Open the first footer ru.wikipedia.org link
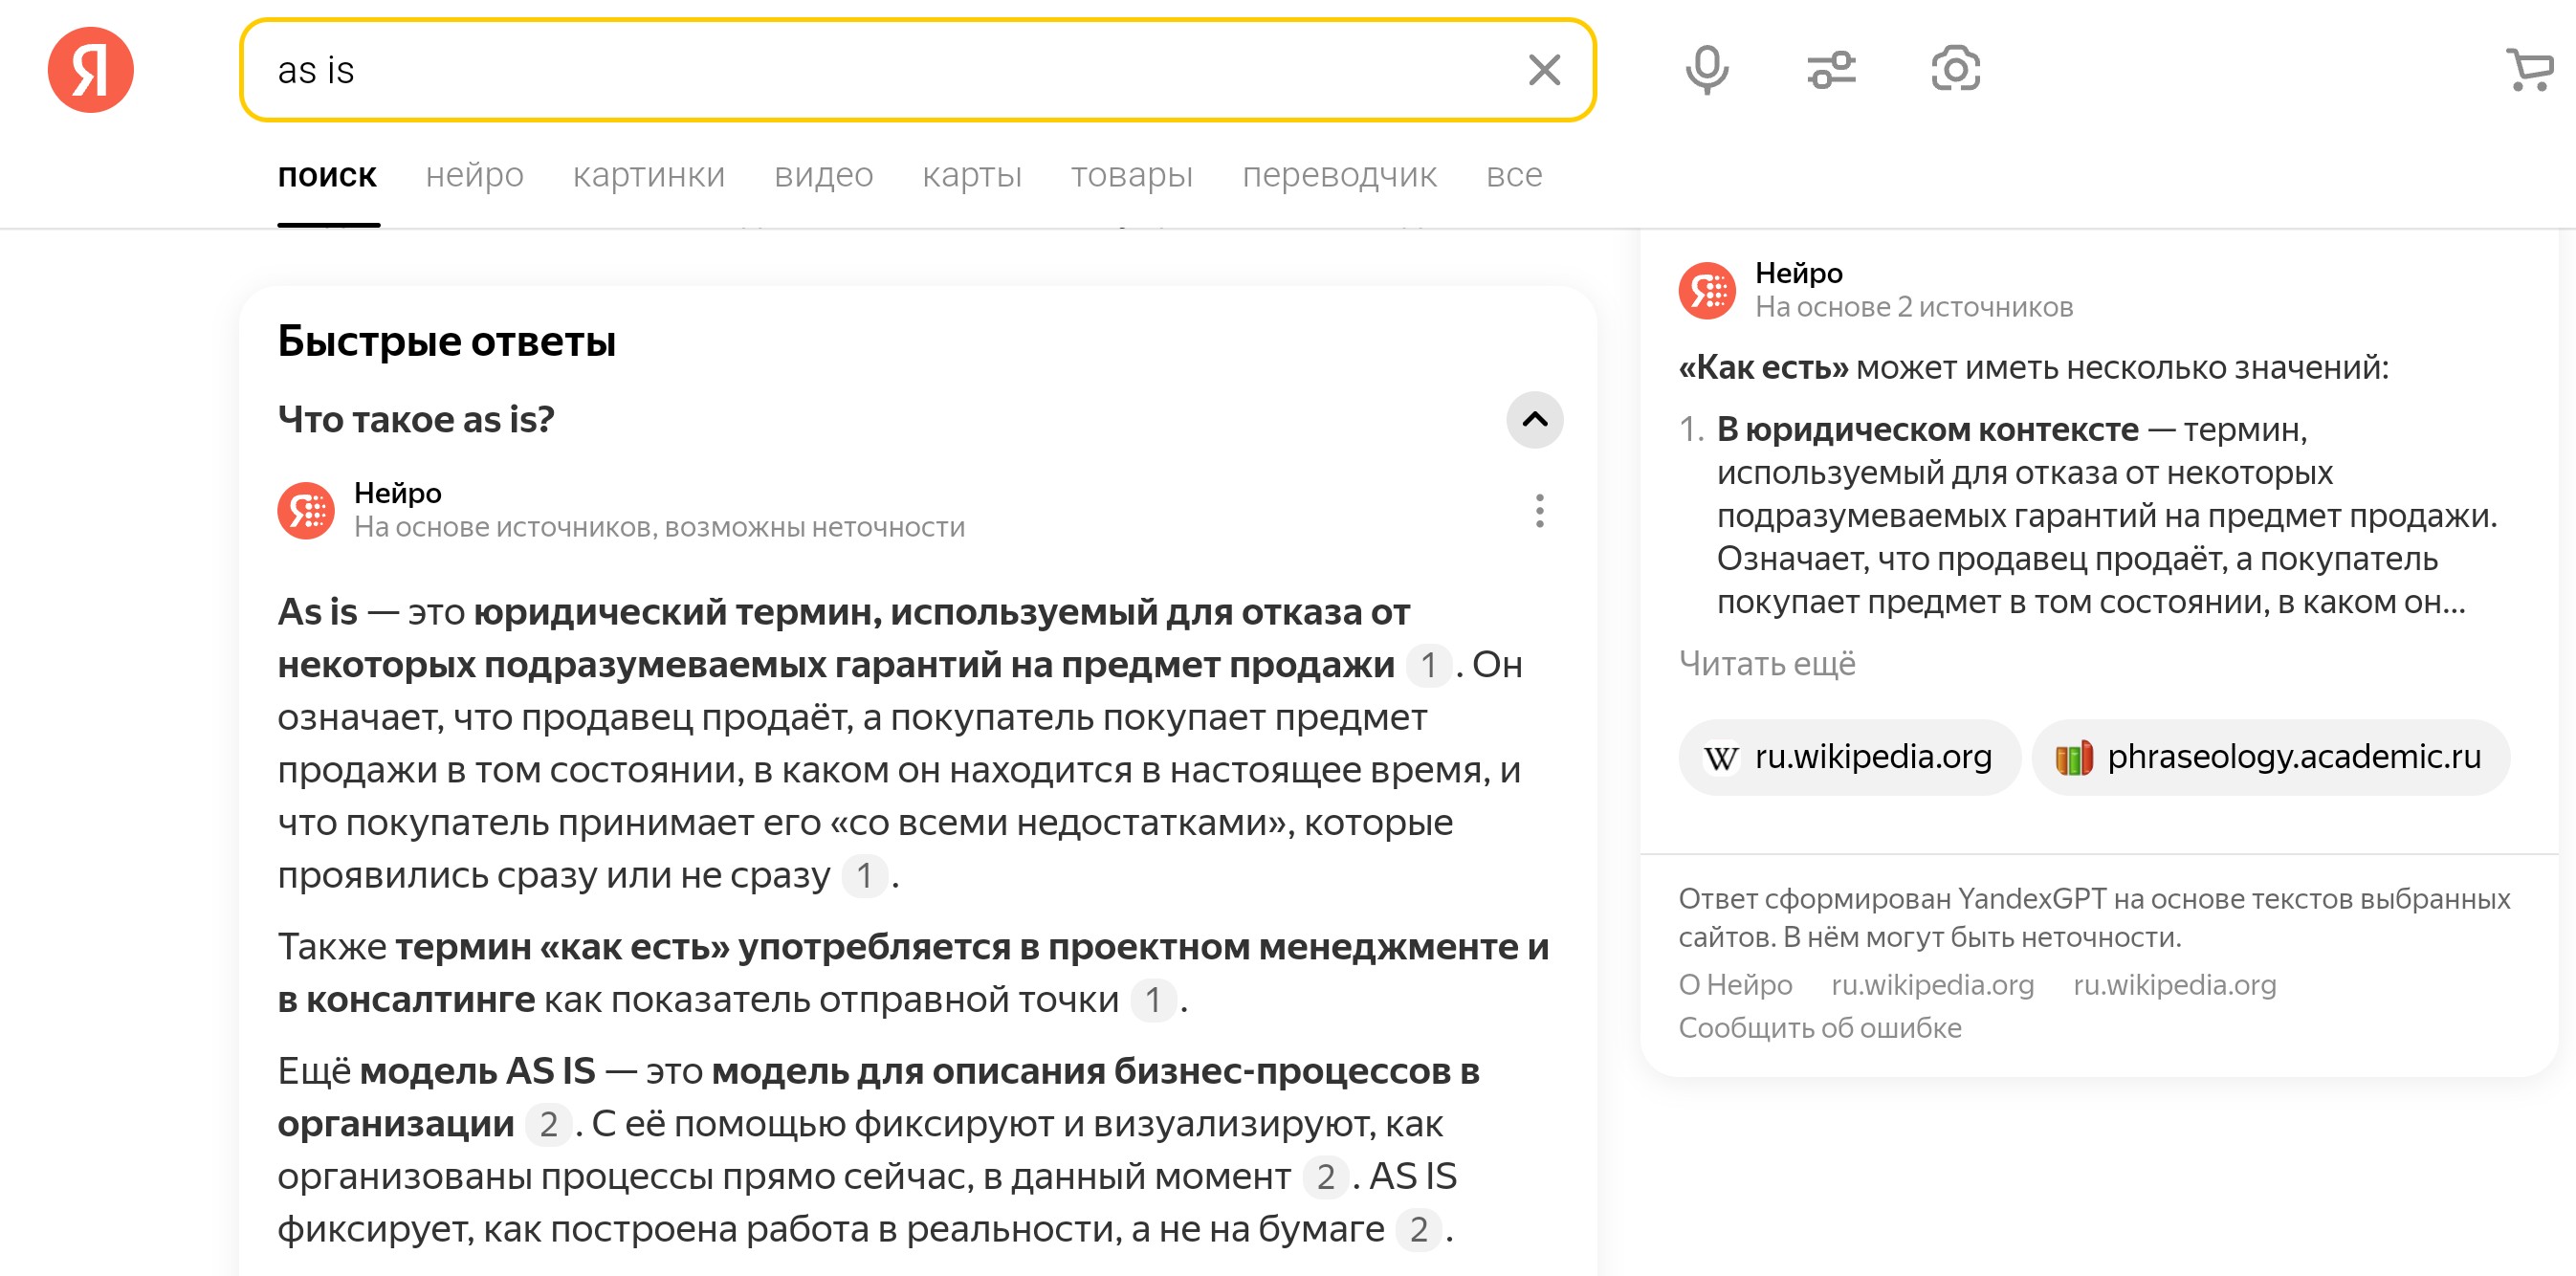The width and height of the screenshot is (2576, 1276). [1932, 986]
